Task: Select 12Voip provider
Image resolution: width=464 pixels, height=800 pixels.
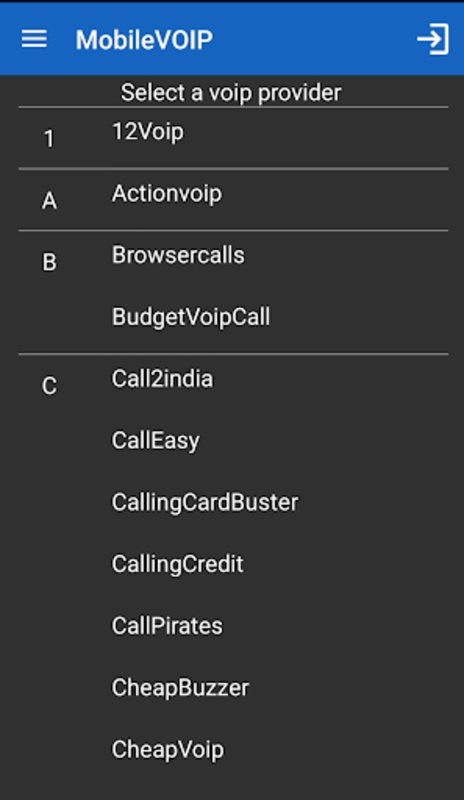Action: click(x=148, y=132)
